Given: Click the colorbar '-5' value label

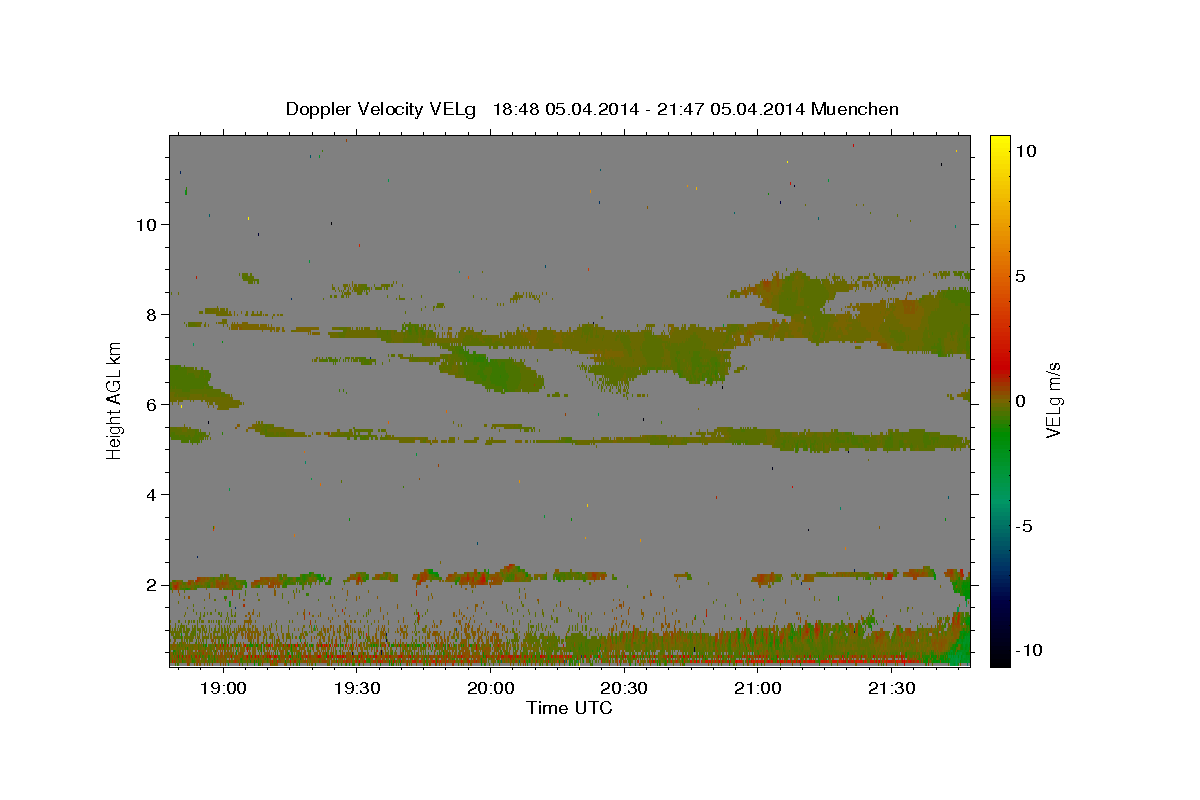Looking at the screenshot, I should click(1025, 526).
